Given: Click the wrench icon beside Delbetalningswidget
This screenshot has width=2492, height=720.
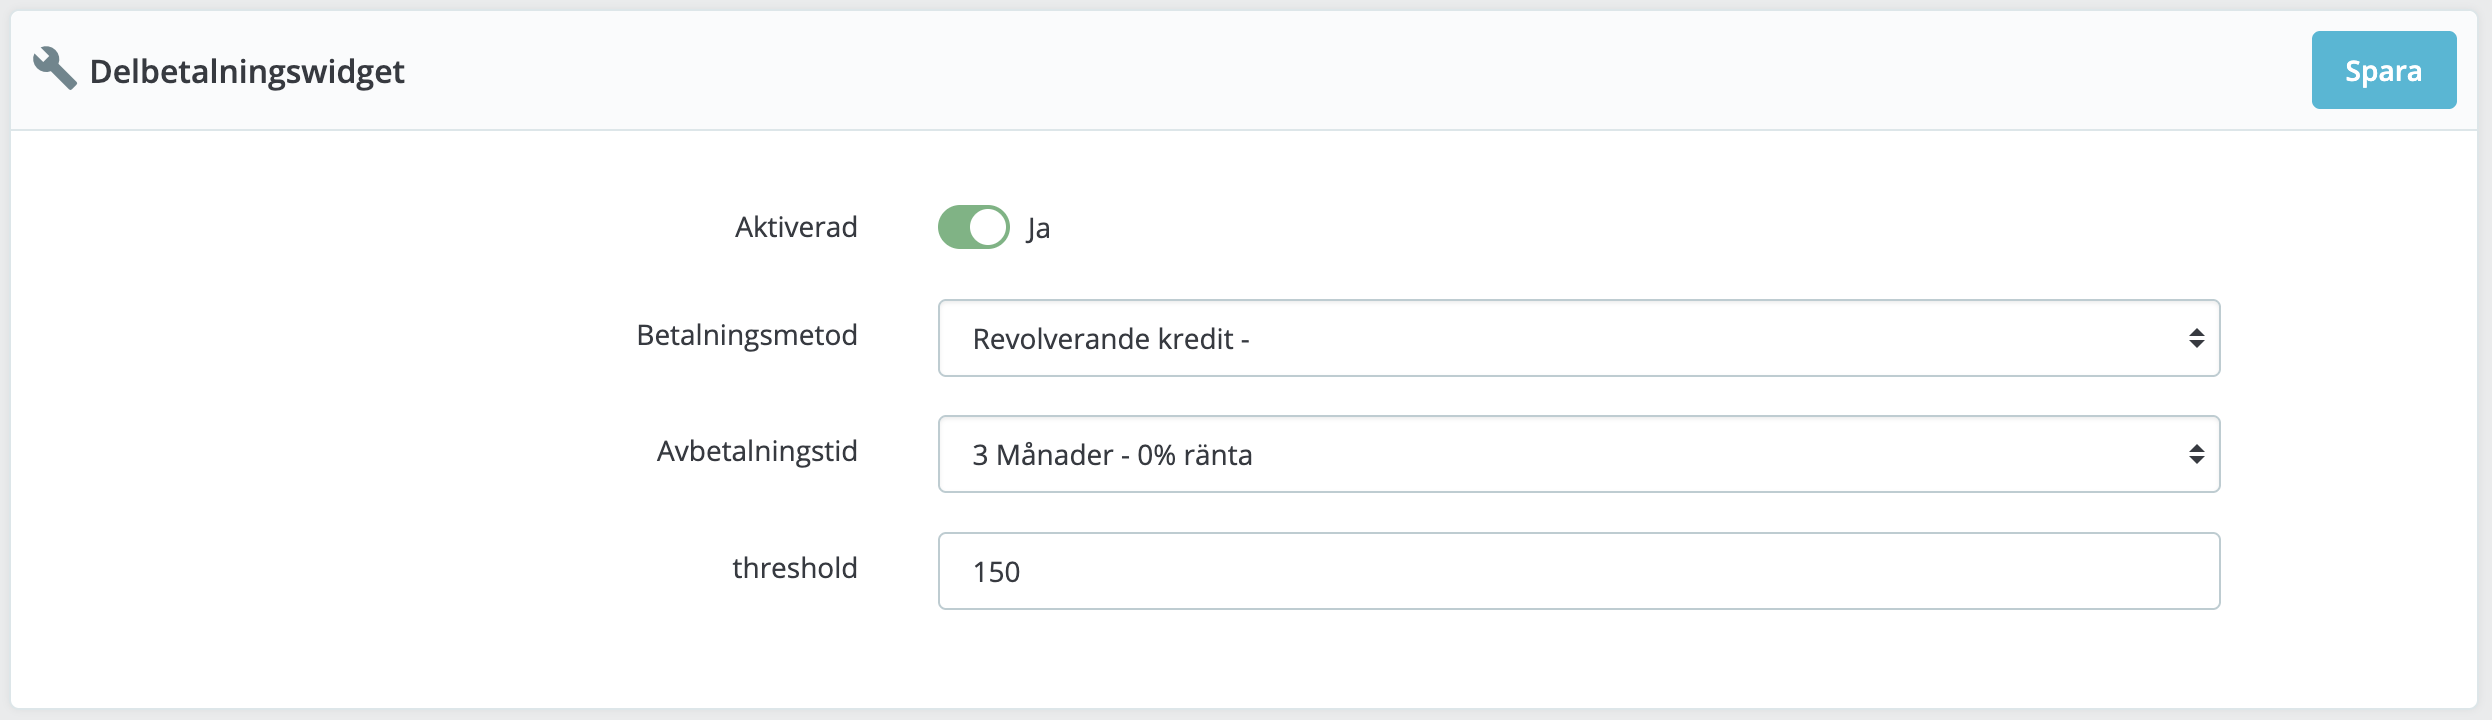Looking at the screenshot, I should point(54,69).
